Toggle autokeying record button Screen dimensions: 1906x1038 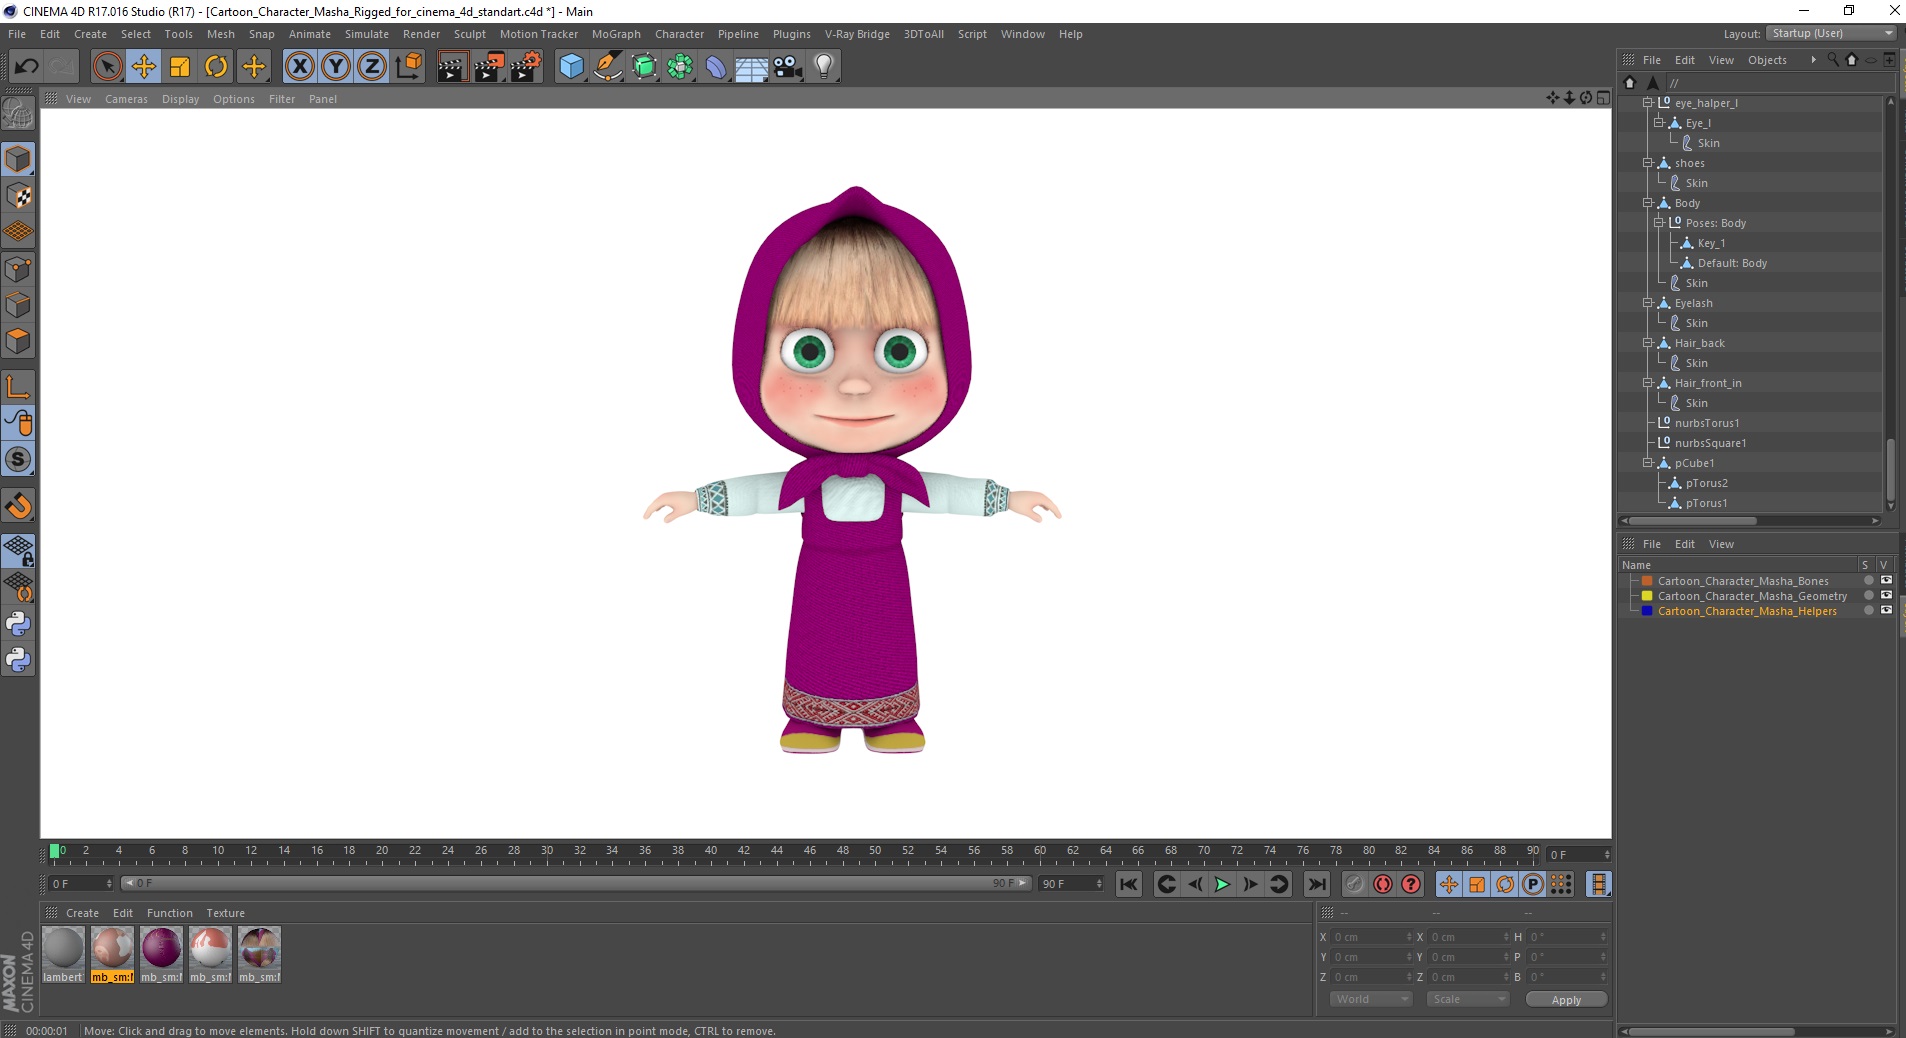[1383, 884]
